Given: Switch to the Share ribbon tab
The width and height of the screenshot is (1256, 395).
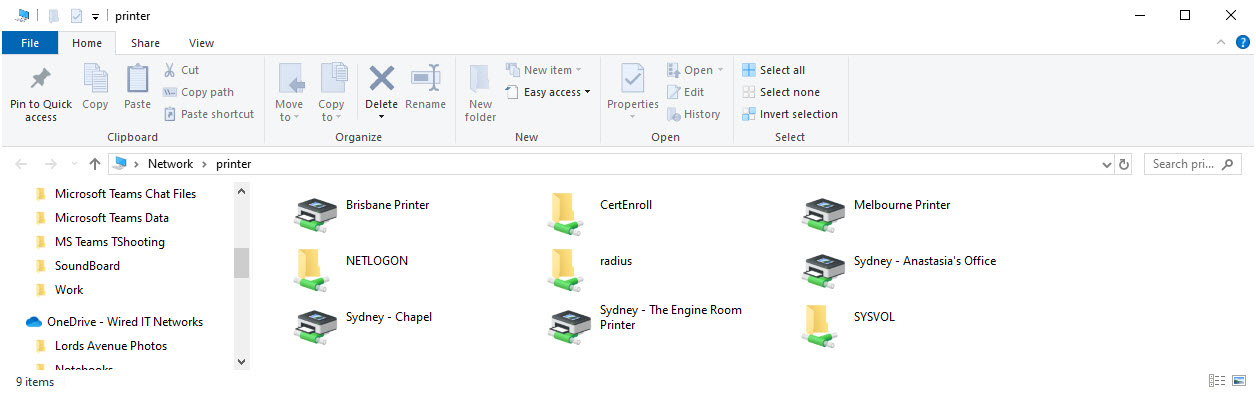Looking at the screenshot, I should (145, 43).
